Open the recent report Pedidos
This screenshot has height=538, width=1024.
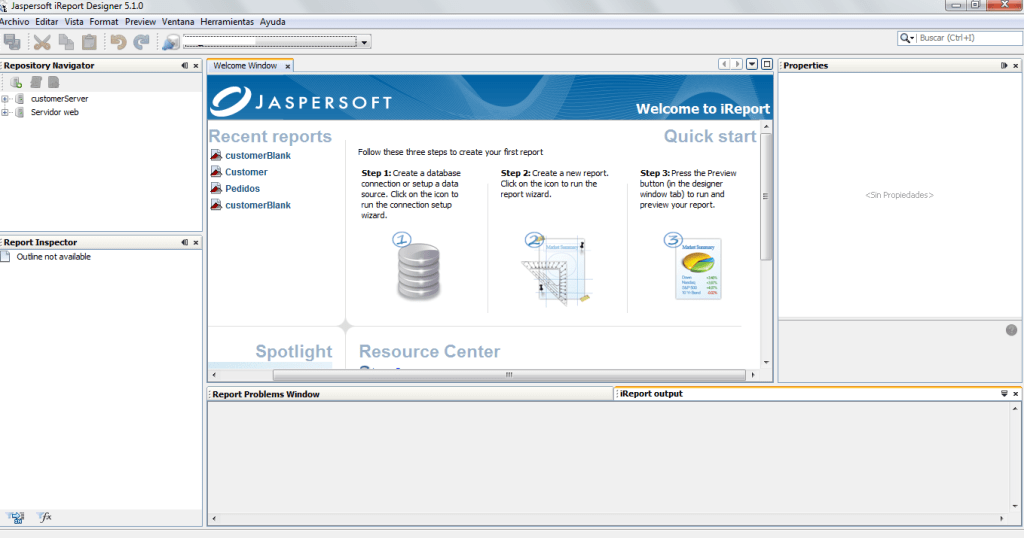click(242, 188)
